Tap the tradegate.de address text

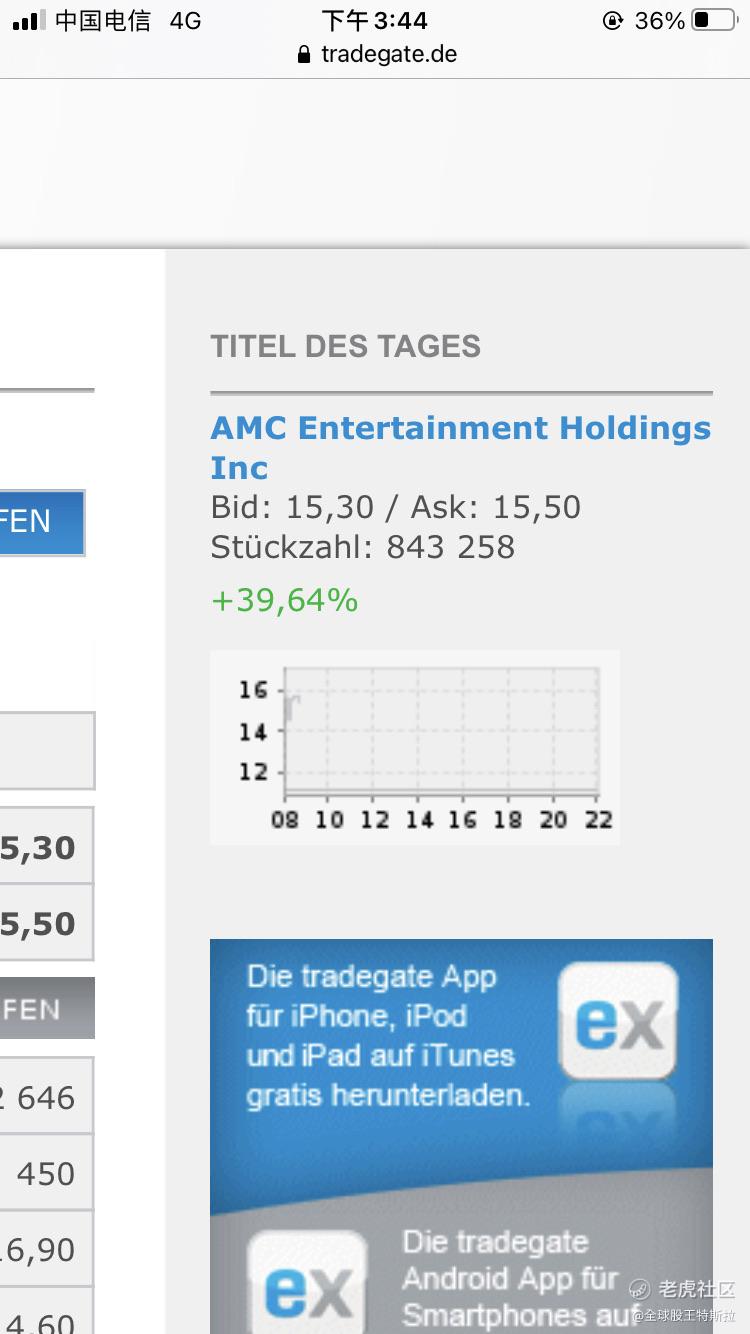pos(389,54)
